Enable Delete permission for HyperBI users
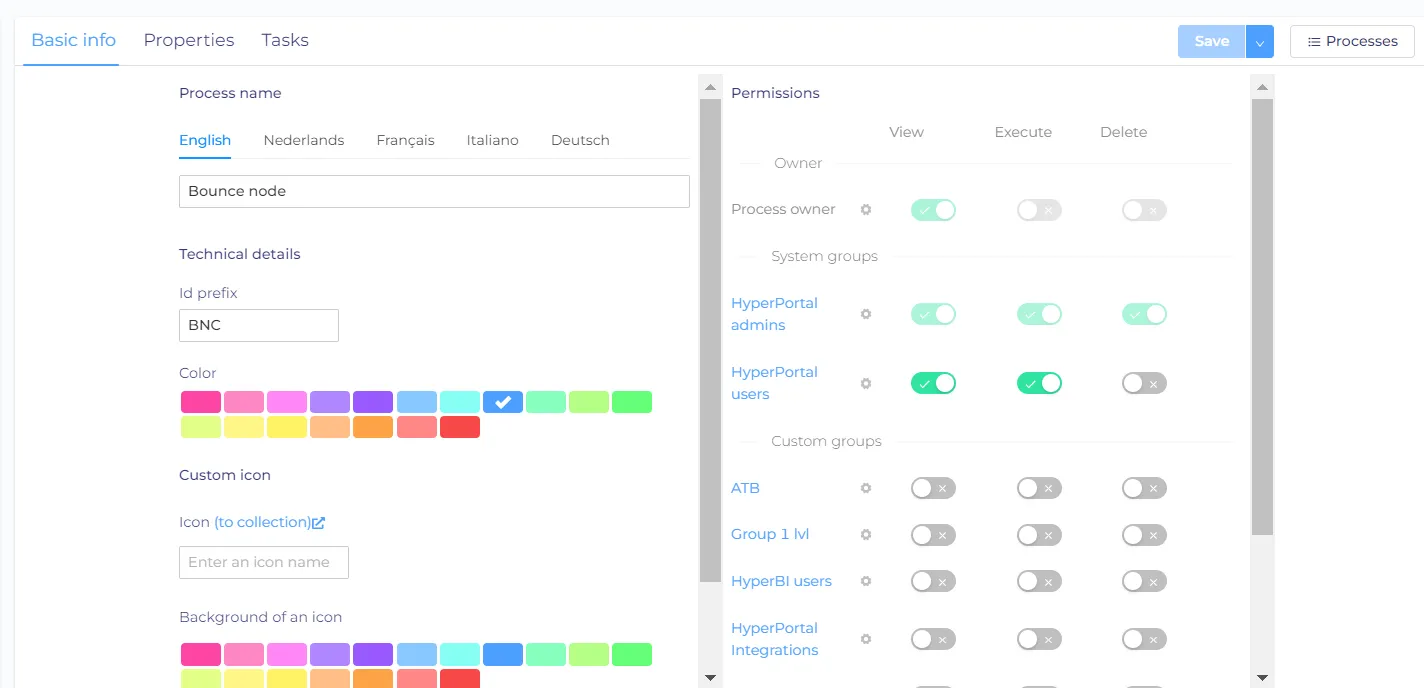The height and width of the screenshot is (688, 1424). [x=1144, y=581]
